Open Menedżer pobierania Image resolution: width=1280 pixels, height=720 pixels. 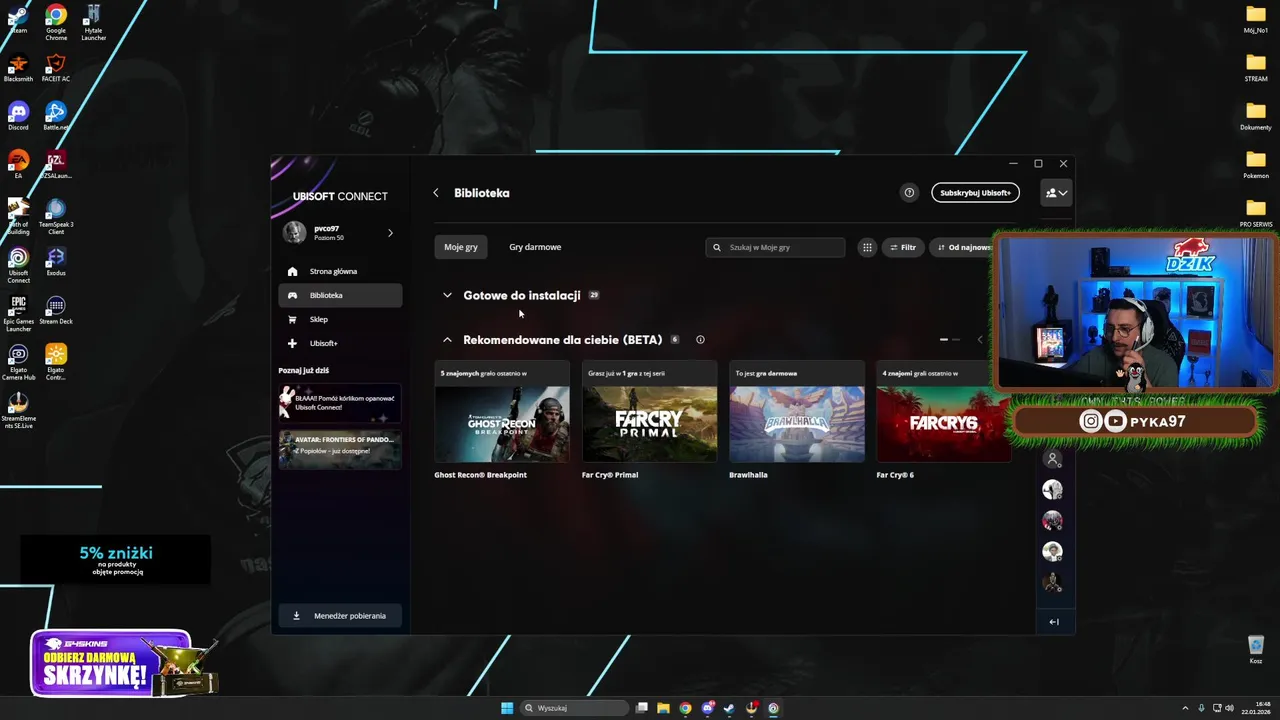pos(340,616)
